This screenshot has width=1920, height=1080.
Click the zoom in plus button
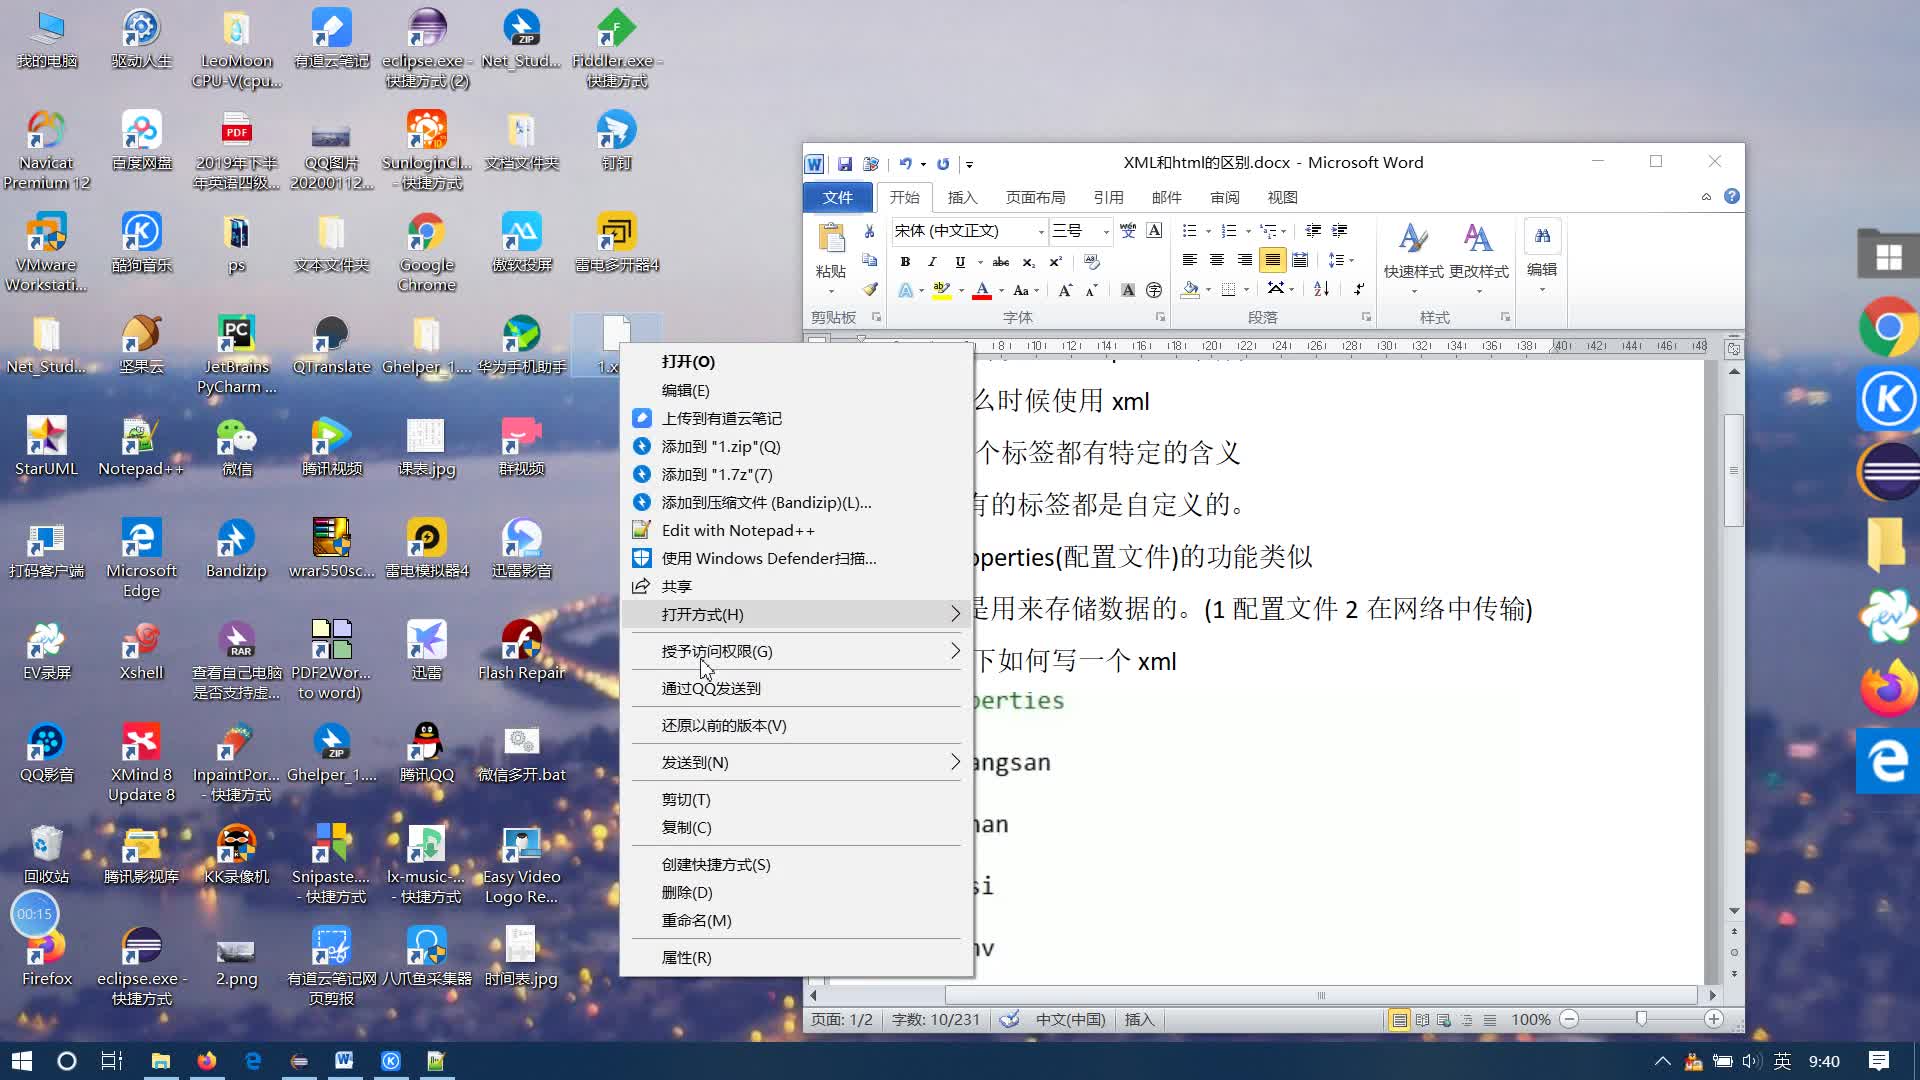(x=1713, y=1020)
